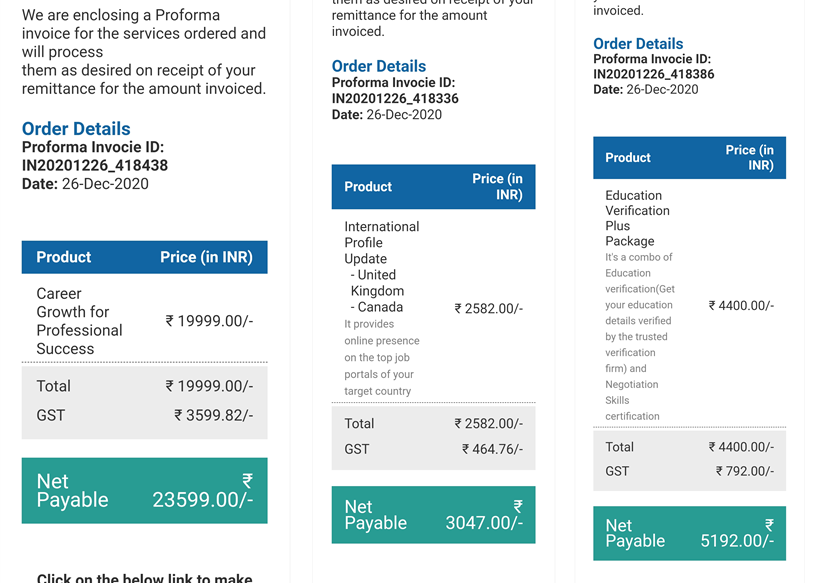The image size is (821, 583).
Task: Click the Net Payable 5192.00 green box
Action: (x=689, y=533)
